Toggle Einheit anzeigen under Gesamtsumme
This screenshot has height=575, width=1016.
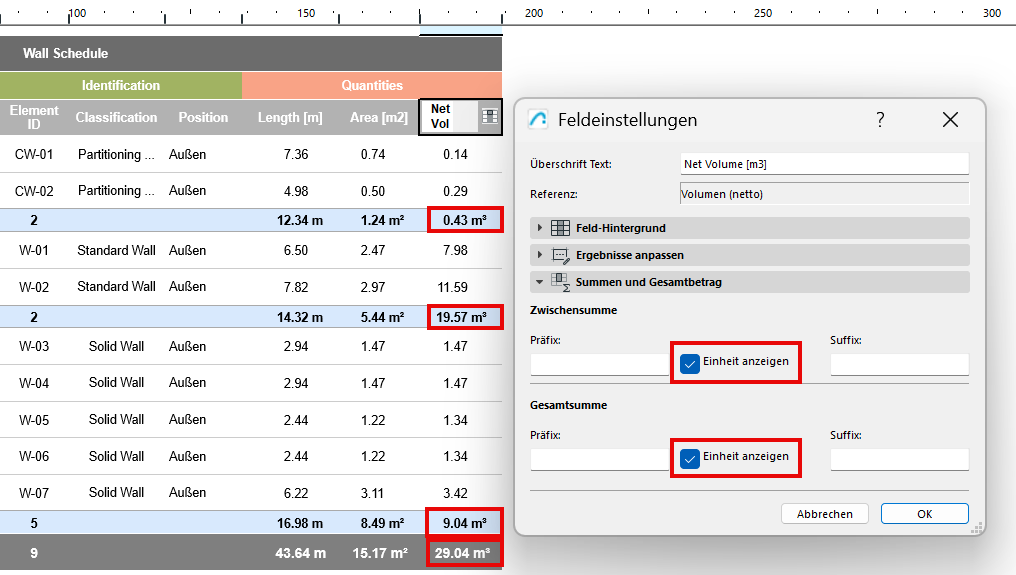tap(689, 458)
